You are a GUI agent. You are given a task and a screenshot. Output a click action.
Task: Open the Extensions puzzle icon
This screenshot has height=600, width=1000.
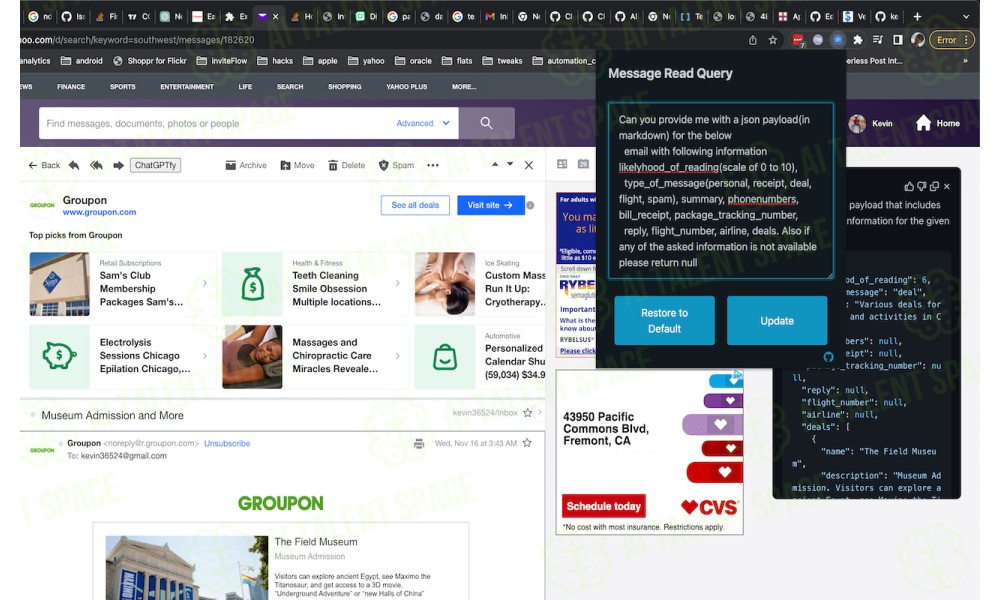click(858, 40)
